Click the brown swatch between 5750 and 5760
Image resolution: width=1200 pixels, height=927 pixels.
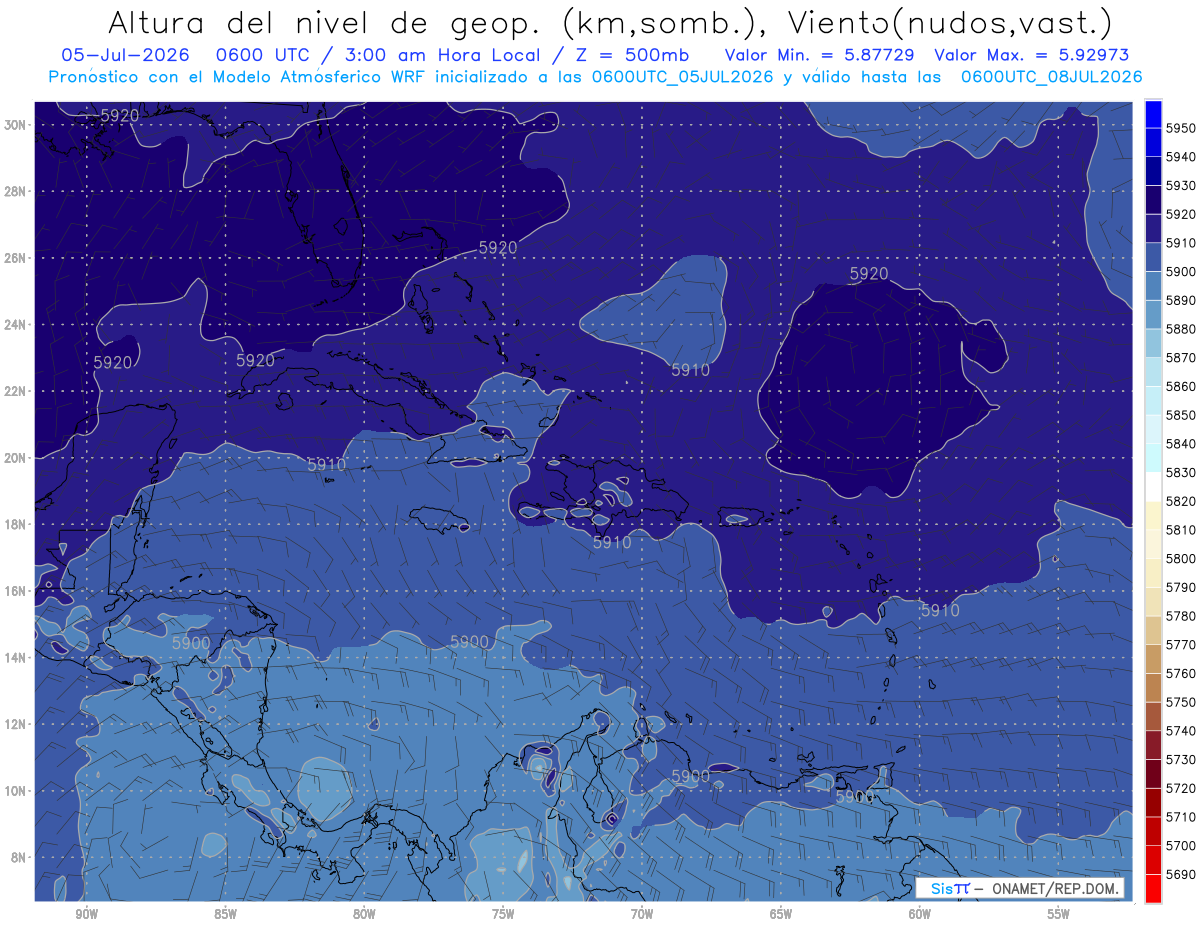pyautogui.click(x=1153, y=688)
